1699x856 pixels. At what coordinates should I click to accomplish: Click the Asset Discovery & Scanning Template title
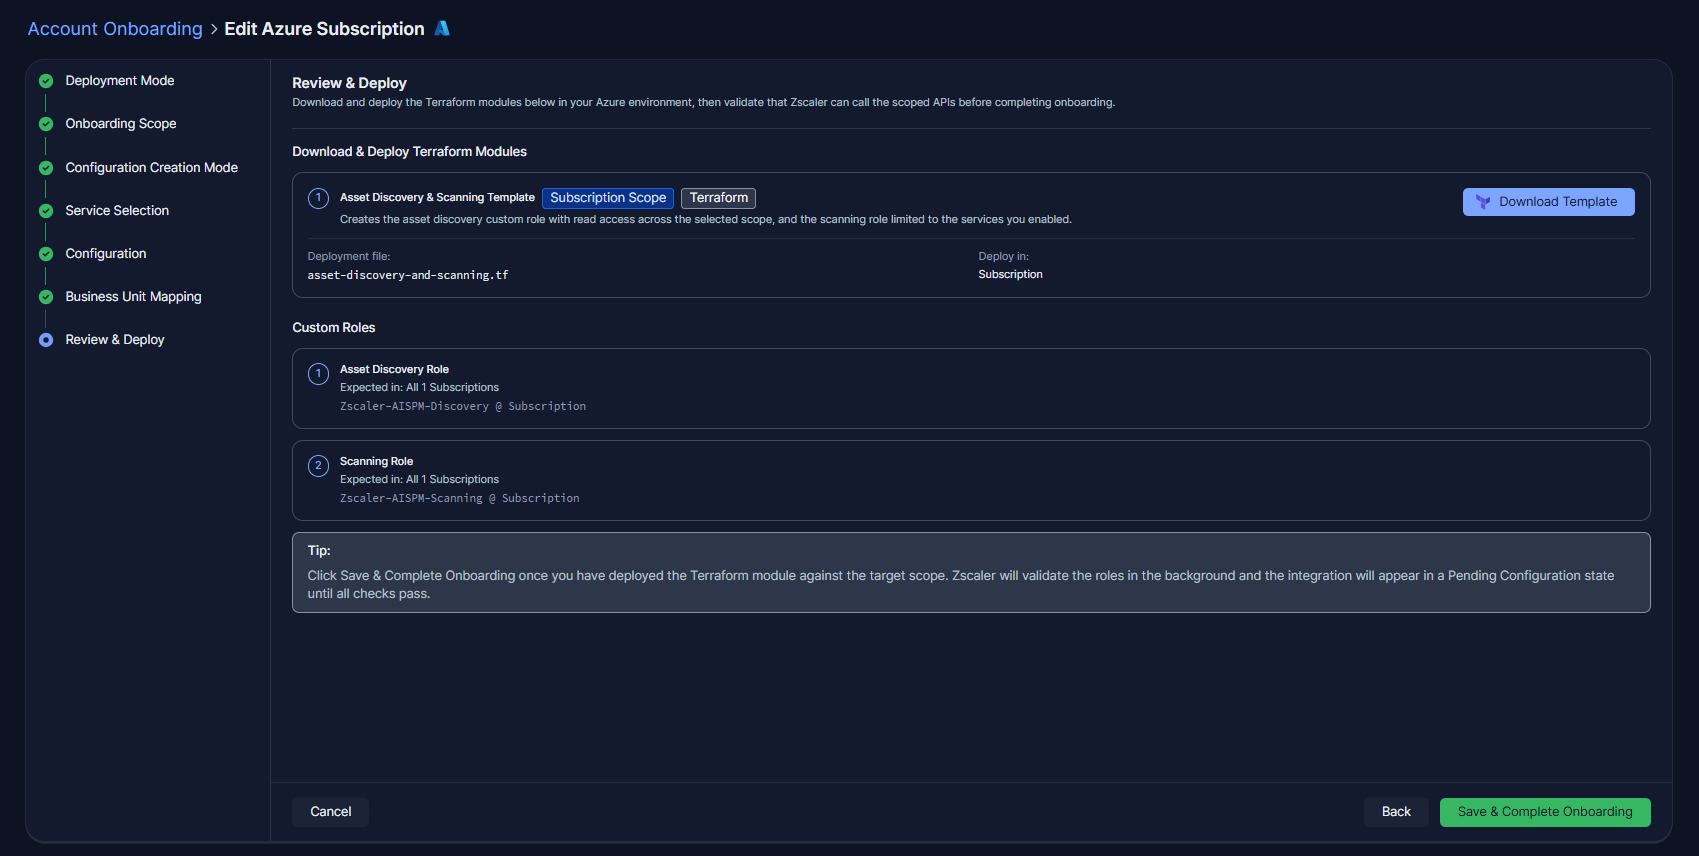tap(437, 198)
